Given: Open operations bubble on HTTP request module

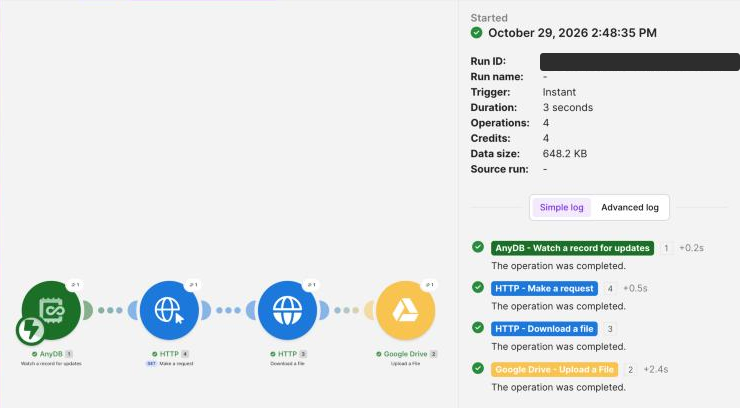Looking at the screenshot, I should click(x=193, y=284).
